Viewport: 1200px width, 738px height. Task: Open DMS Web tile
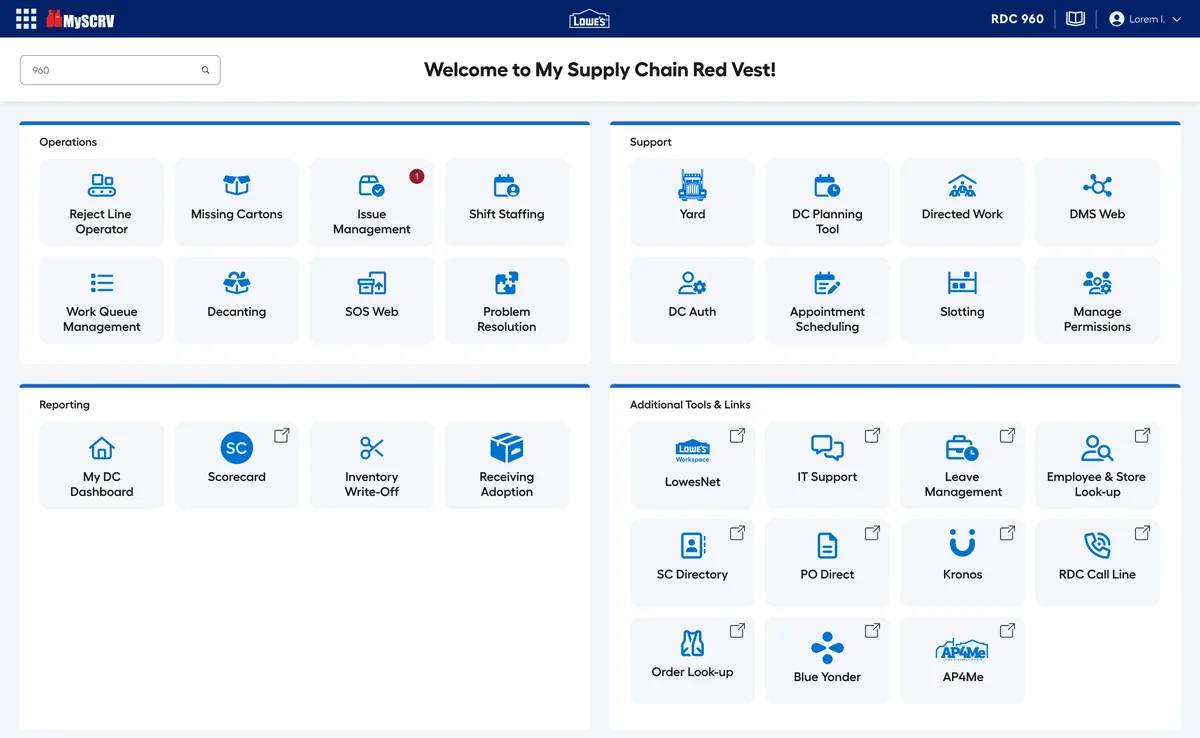(1097, 203)
